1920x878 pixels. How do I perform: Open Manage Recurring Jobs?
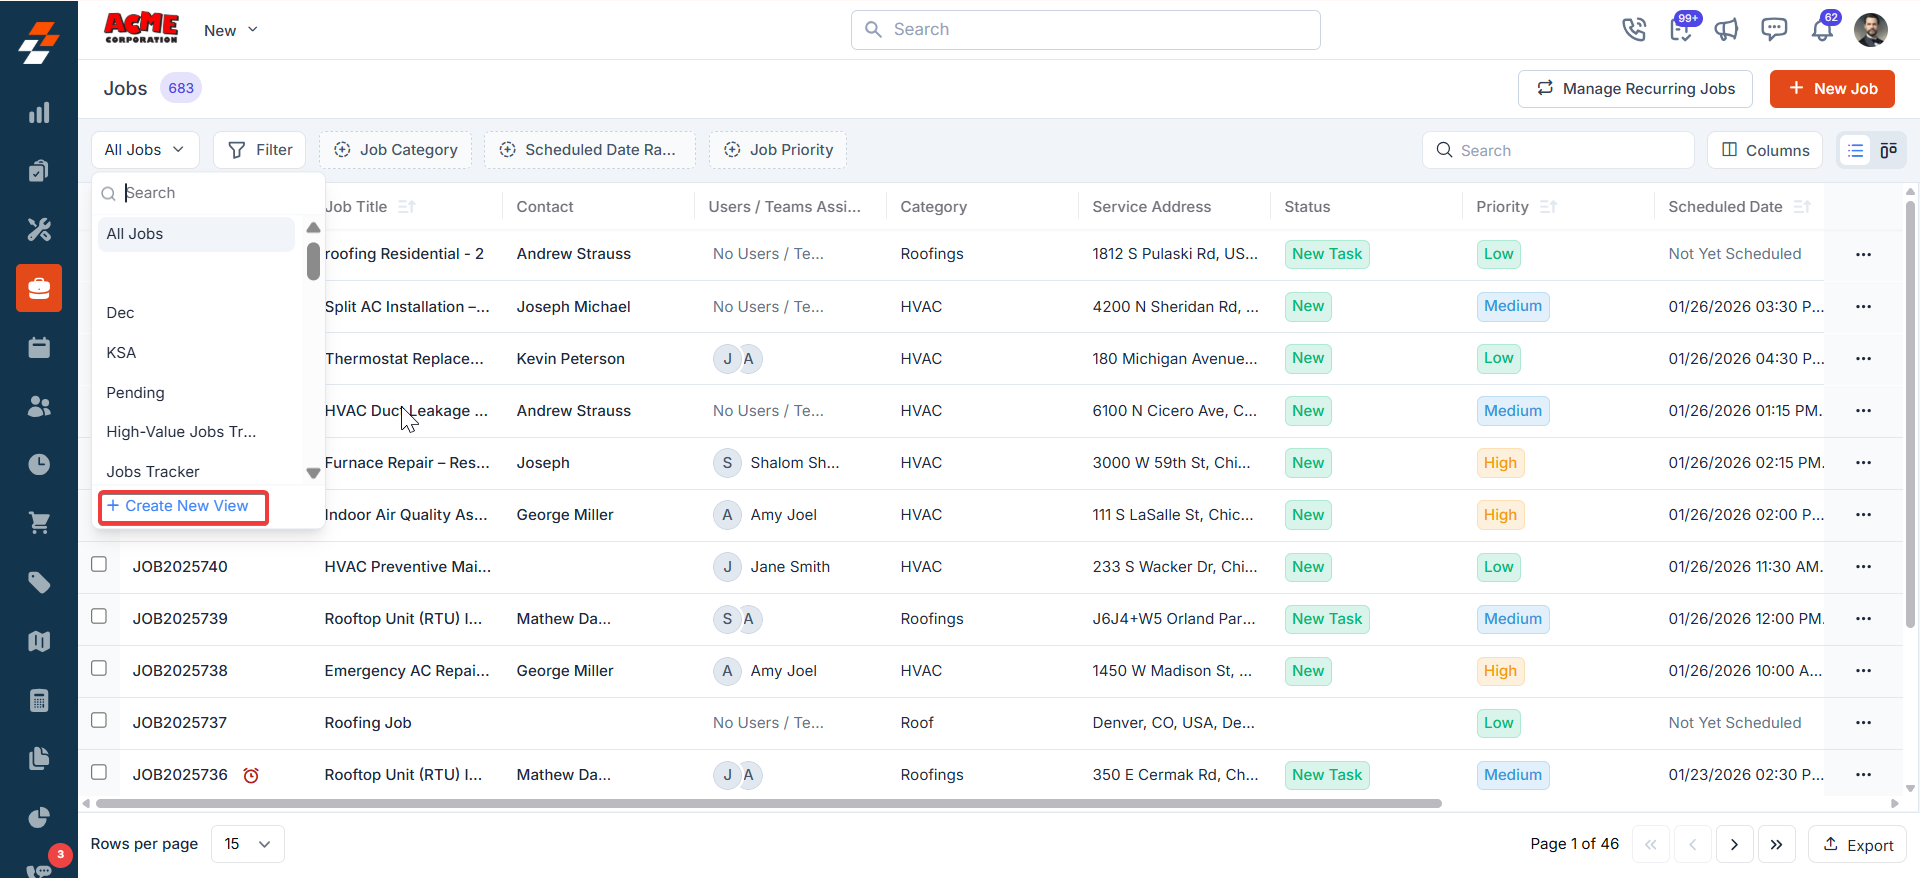coord(1635,89)
